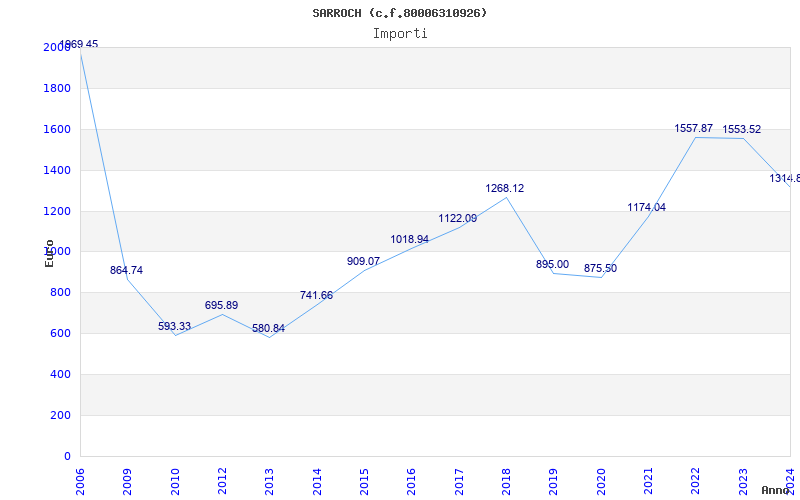This screenshot has height=500, width=800.
Task: Click the y-axis value 400
Action: 60,374
